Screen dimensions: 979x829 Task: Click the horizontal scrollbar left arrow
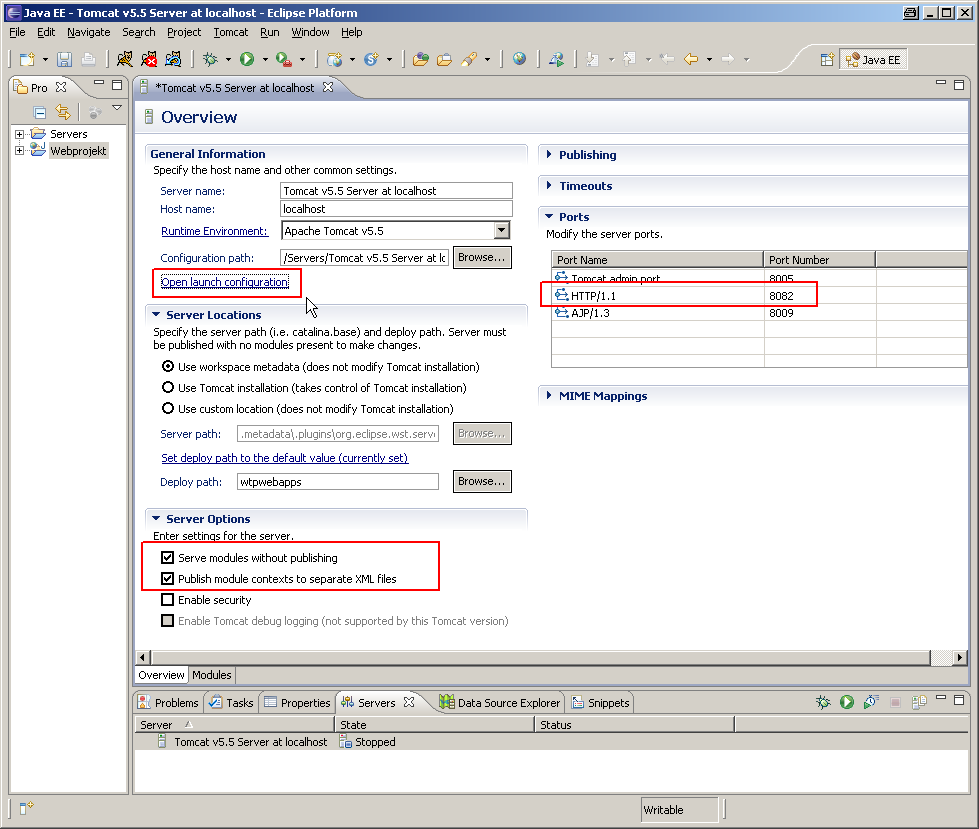coord(142,657)
